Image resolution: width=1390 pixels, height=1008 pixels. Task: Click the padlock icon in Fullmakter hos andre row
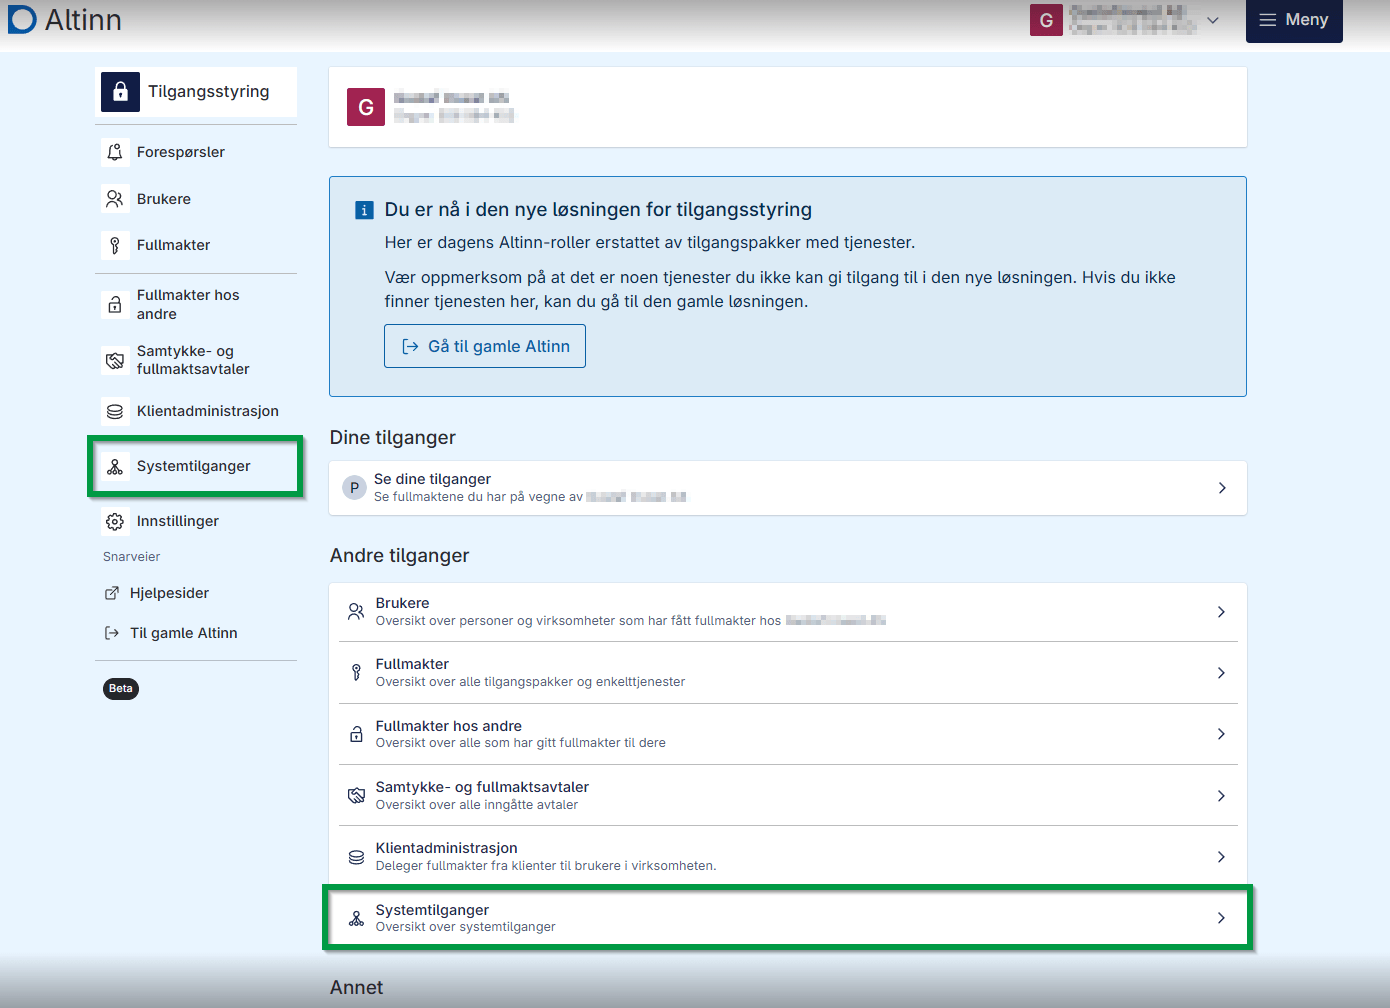point(356,734)
